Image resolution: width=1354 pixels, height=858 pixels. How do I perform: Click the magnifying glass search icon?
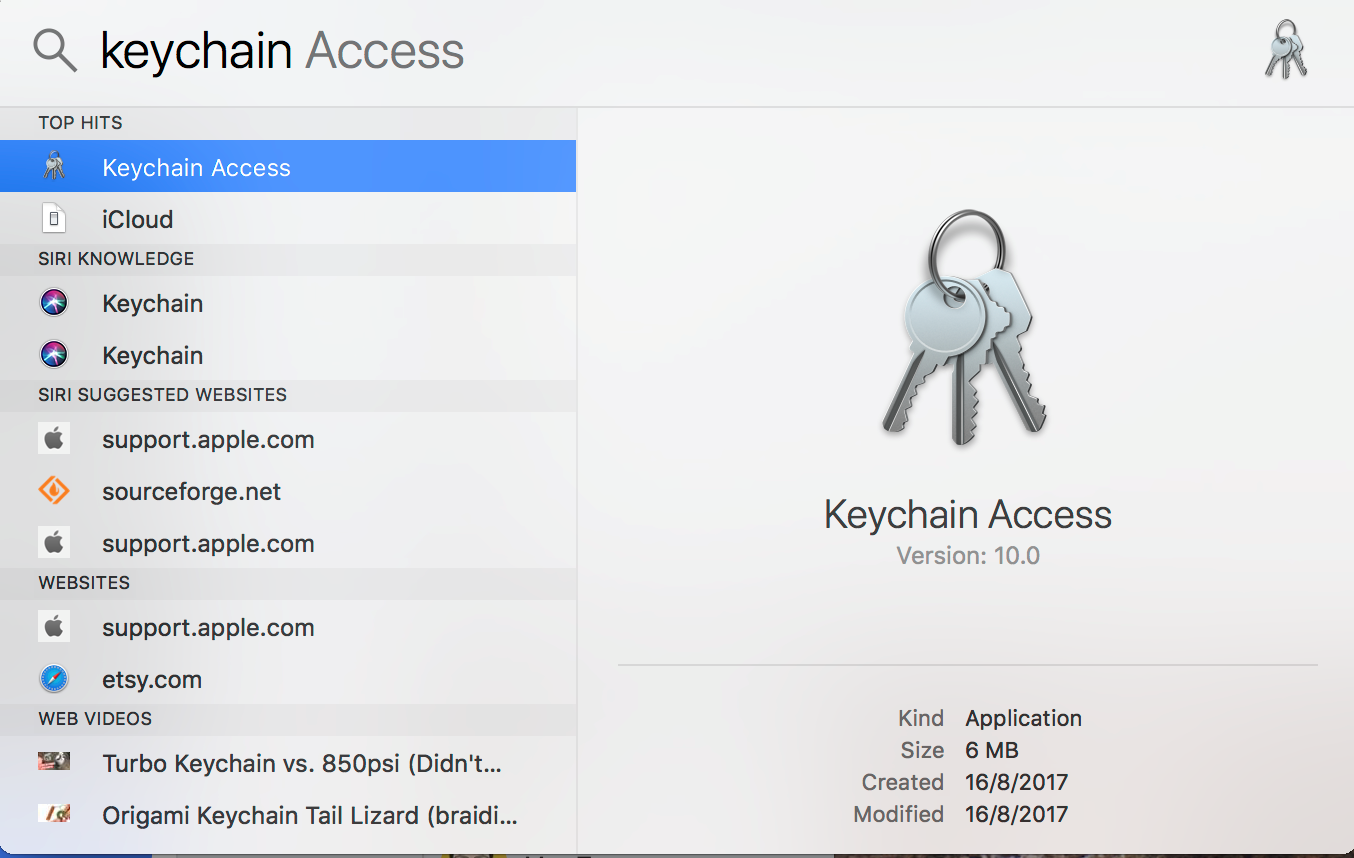55,50
